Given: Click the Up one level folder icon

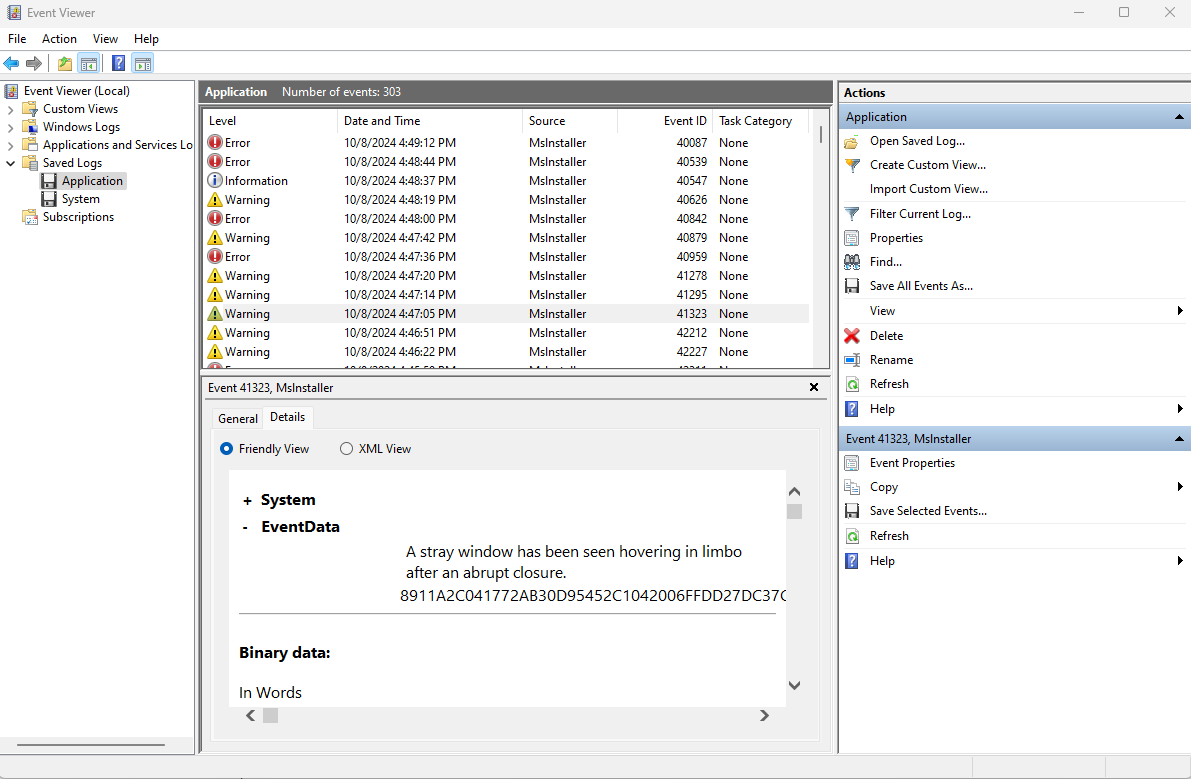Looking at the screenshot, I should click(65, 63).
